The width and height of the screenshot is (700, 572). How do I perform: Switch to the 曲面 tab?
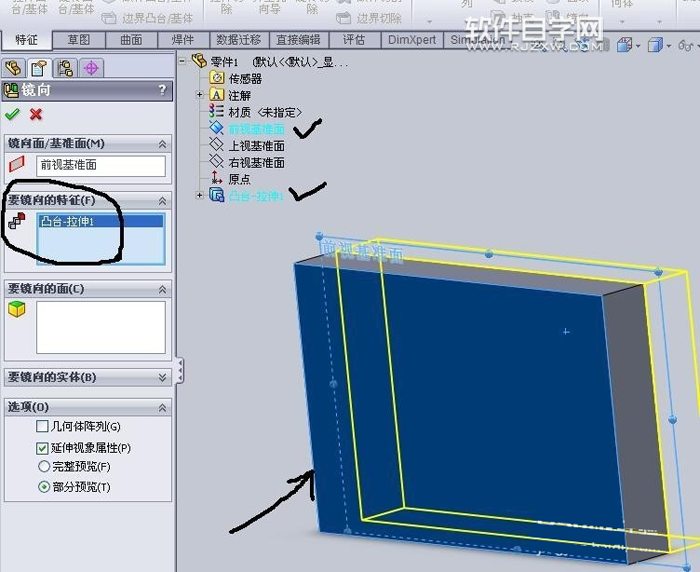131,40
